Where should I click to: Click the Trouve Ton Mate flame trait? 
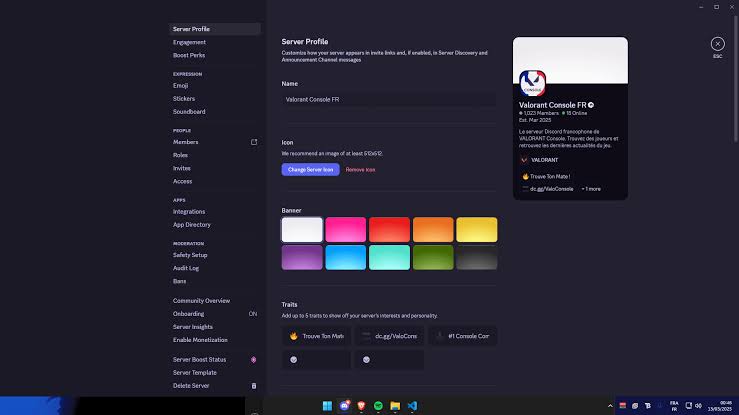(x=316, y=336)
